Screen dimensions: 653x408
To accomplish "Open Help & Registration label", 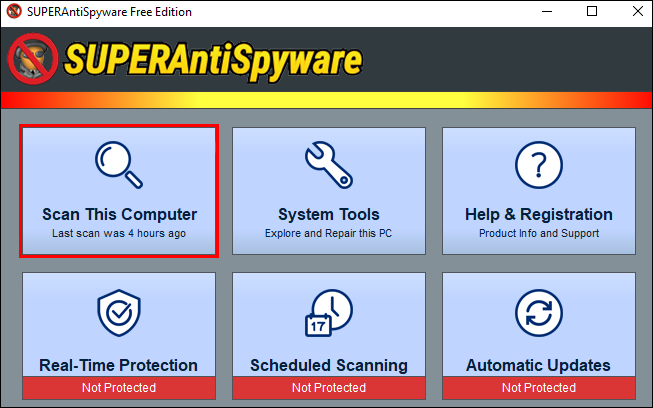I will (x=539, y=214).
